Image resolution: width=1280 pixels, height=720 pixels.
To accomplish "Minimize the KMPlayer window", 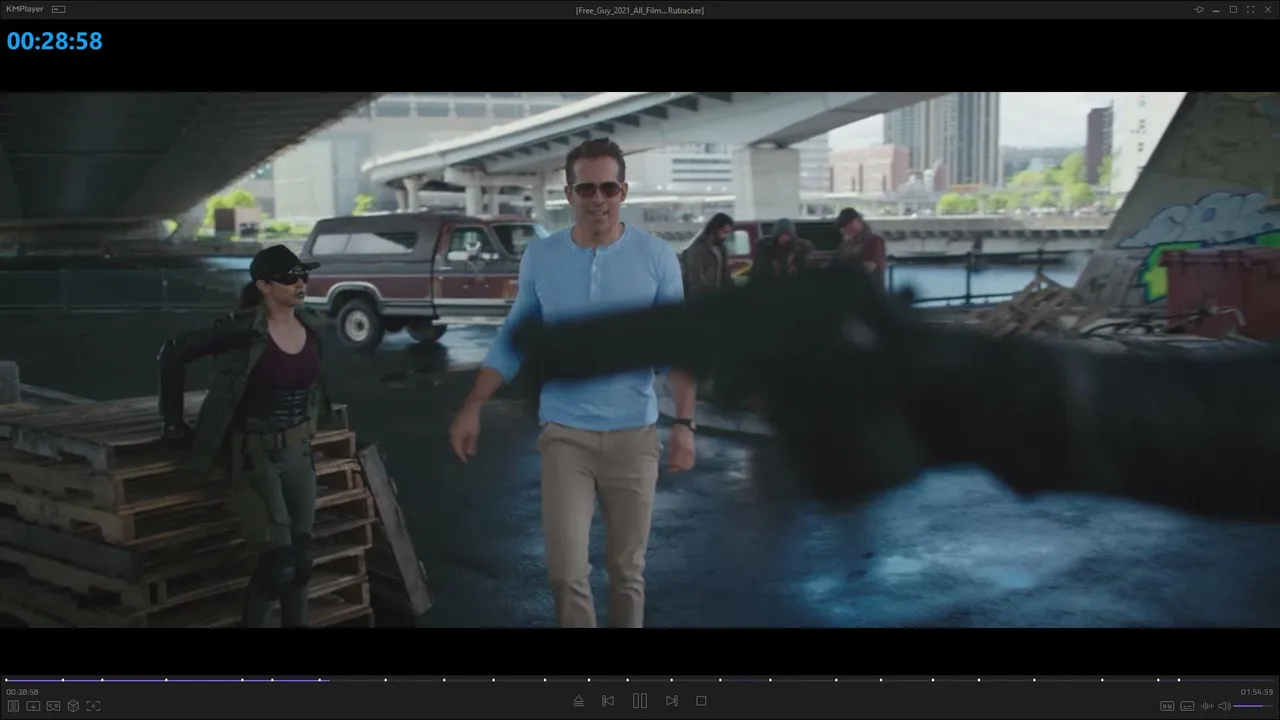I will click(x=1216, y=9).
